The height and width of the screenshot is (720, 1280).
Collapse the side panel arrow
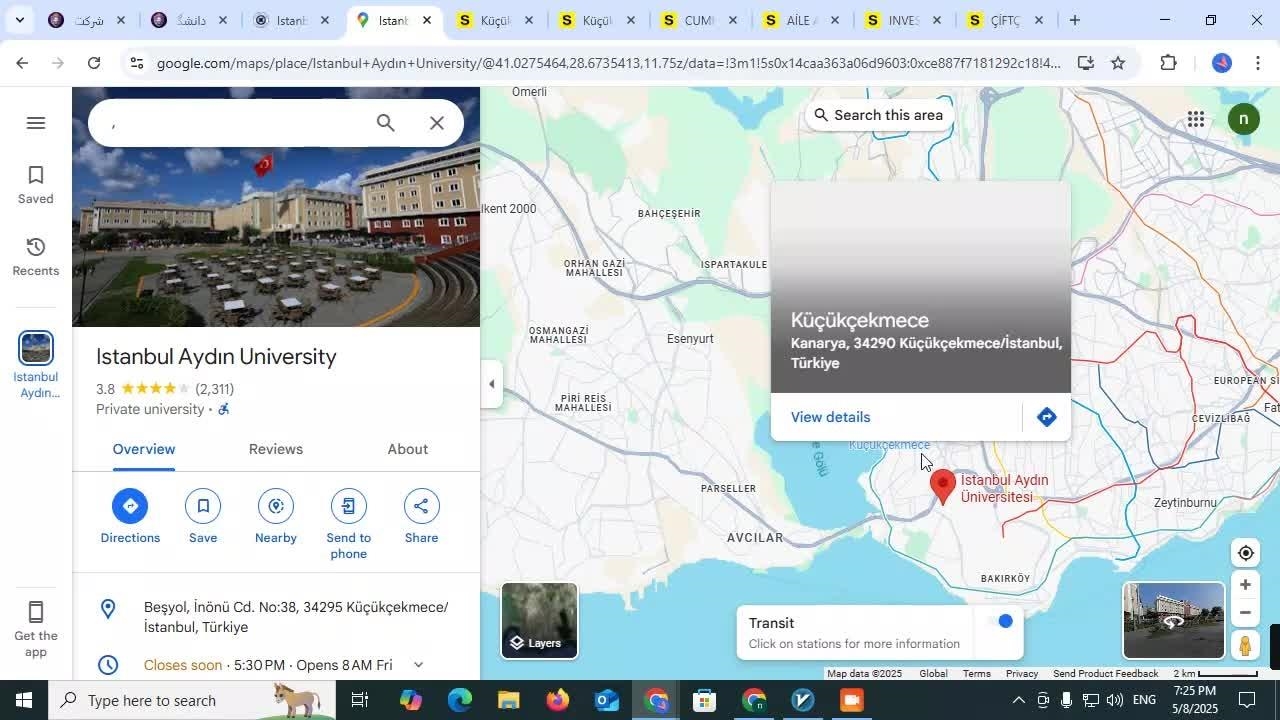point(491,384)
